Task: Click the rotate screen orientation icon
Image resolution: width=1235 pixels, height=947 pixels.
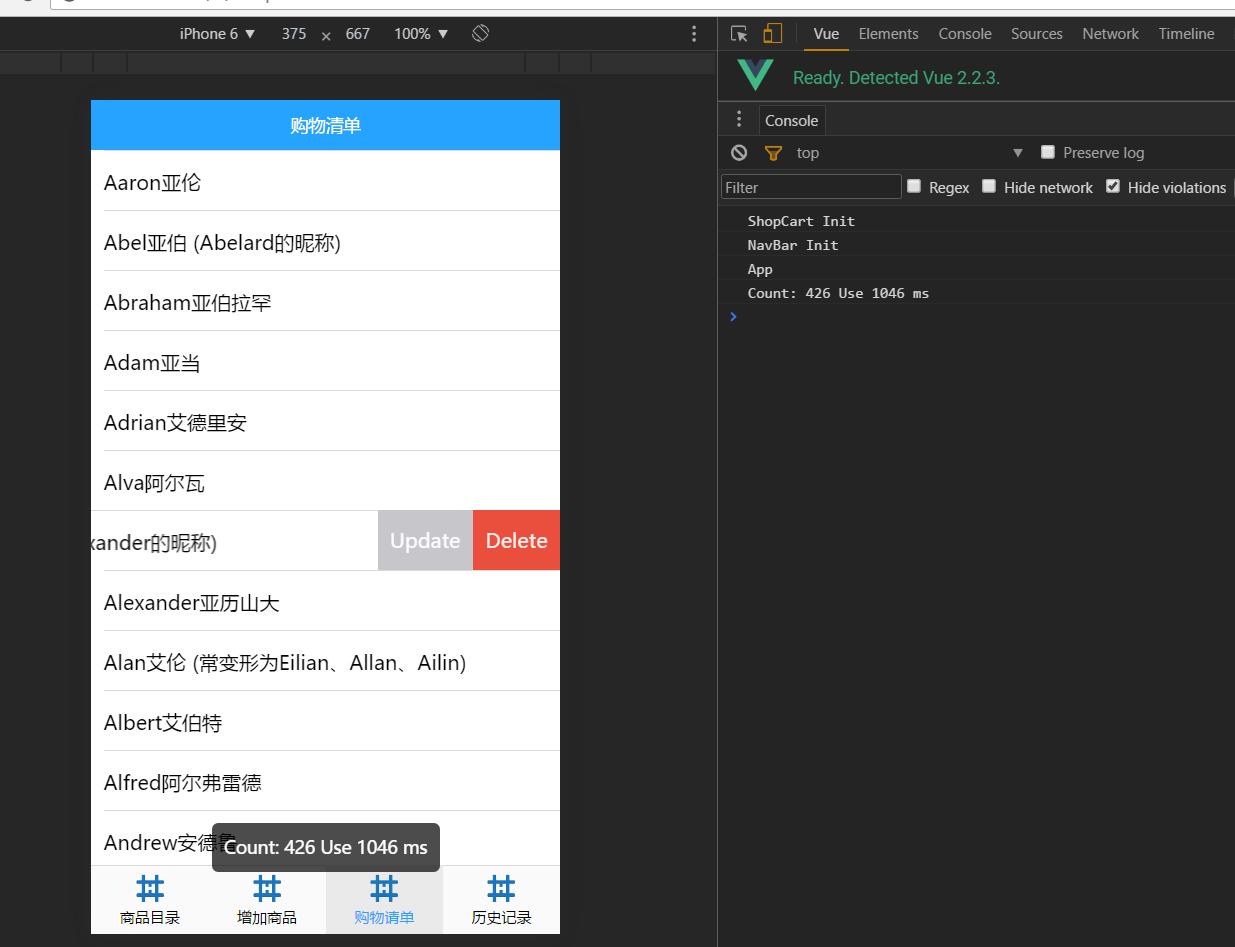Action: coord(480,34)
